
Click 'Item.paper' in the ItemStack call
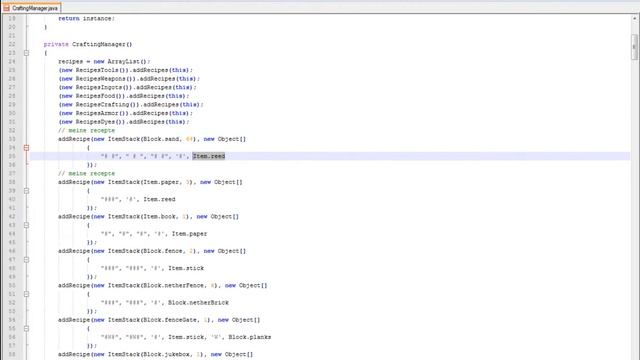click(161, 182)
